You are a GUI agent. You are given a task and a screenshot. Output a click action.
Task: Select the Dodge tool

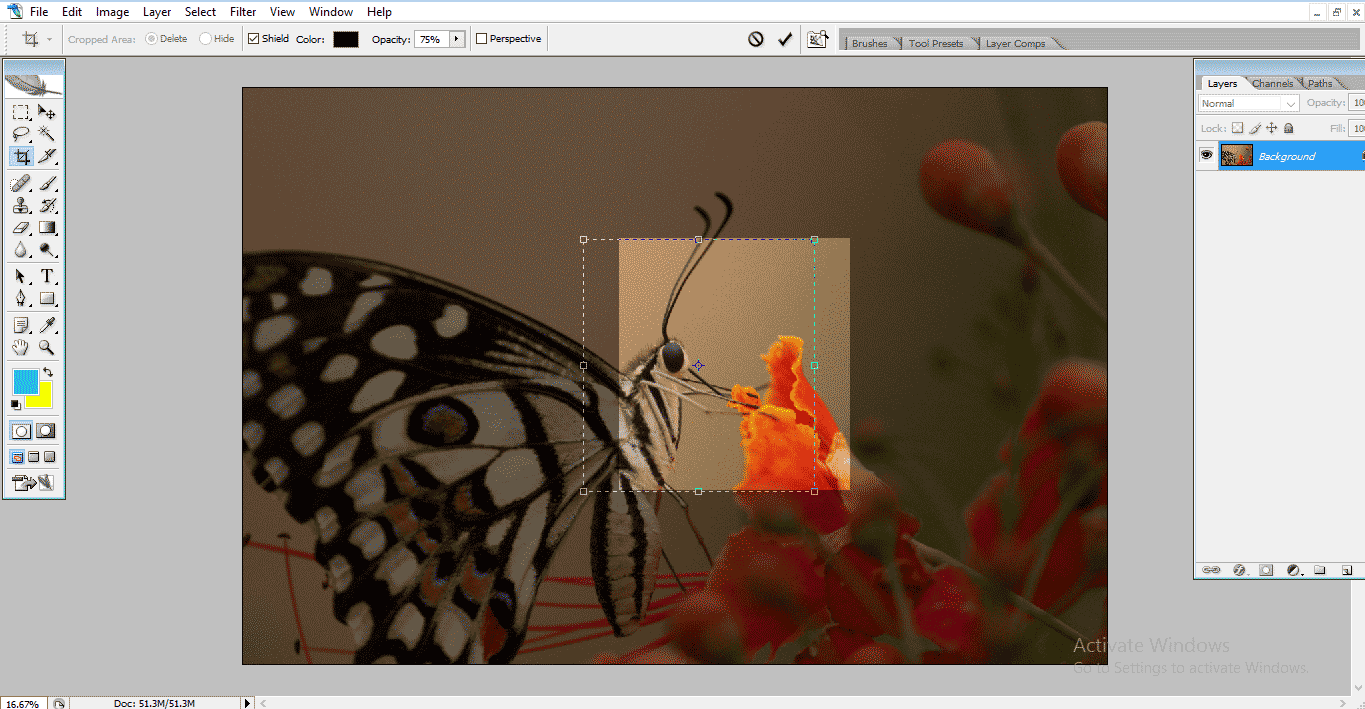pos(47,250)
